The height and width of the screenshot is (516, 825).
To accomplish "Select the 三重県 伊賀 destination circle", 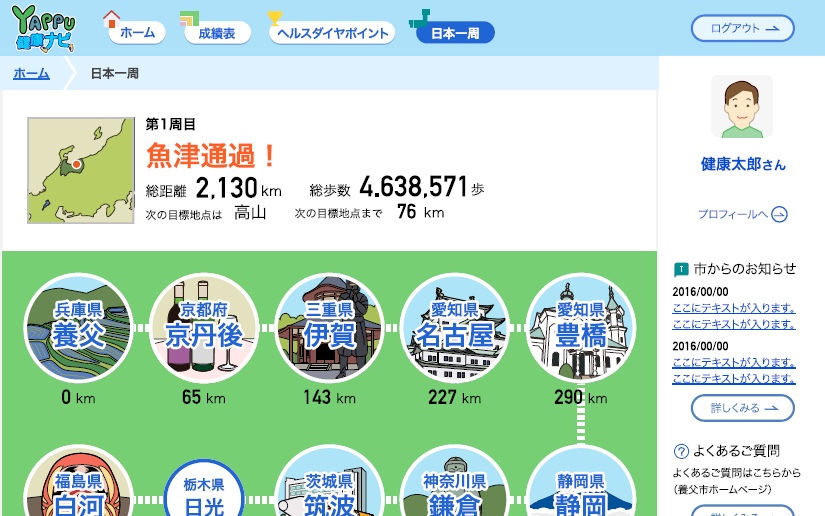I will coord(329,328).
